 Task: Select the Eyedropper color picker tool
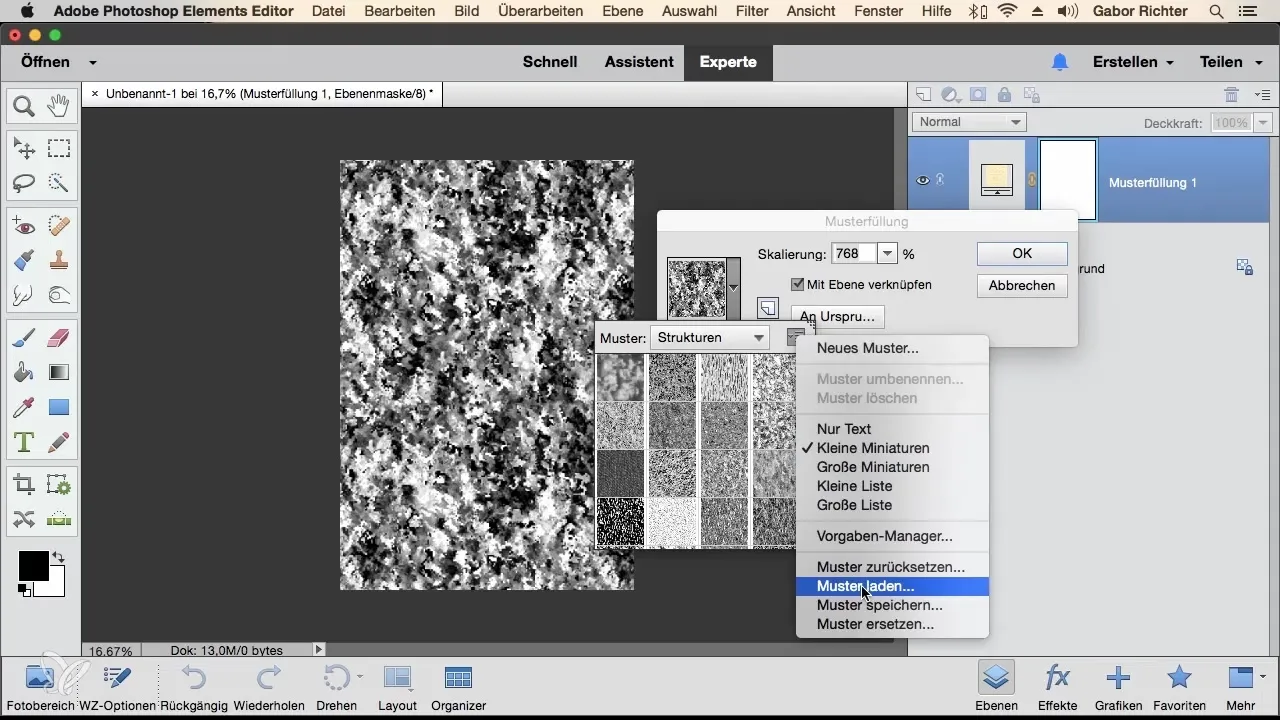24,407
